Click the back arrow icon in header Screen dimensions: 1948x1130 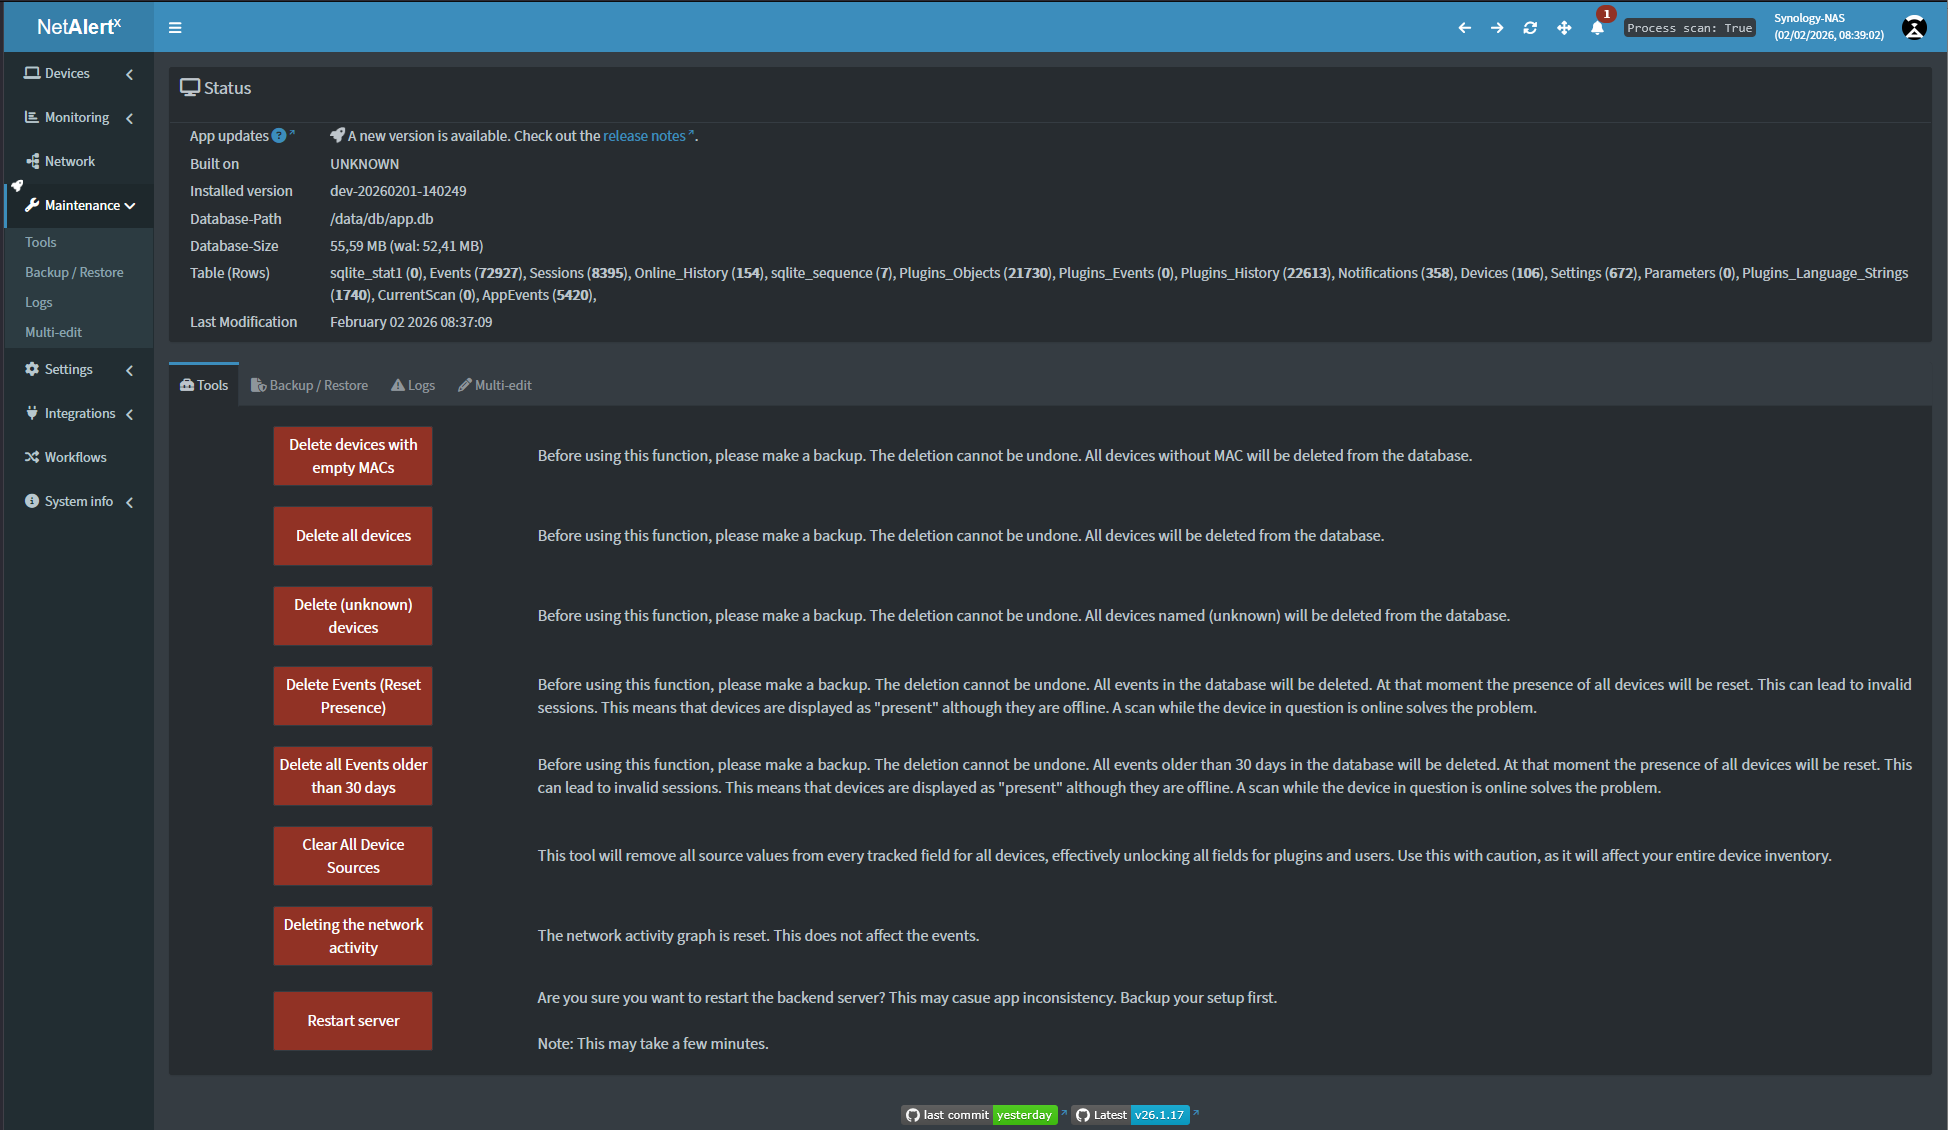coord(1464,28)
